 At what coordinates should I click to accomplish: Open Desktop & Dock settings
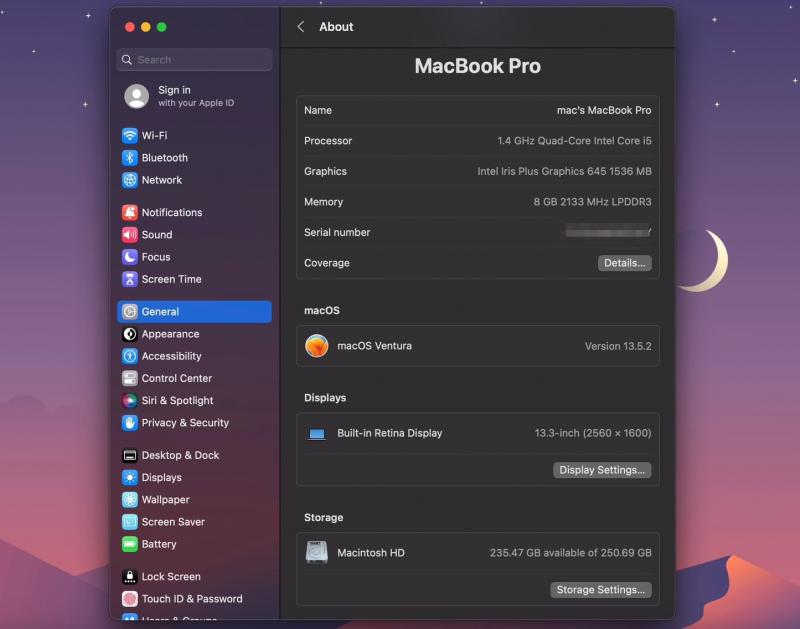194,455
